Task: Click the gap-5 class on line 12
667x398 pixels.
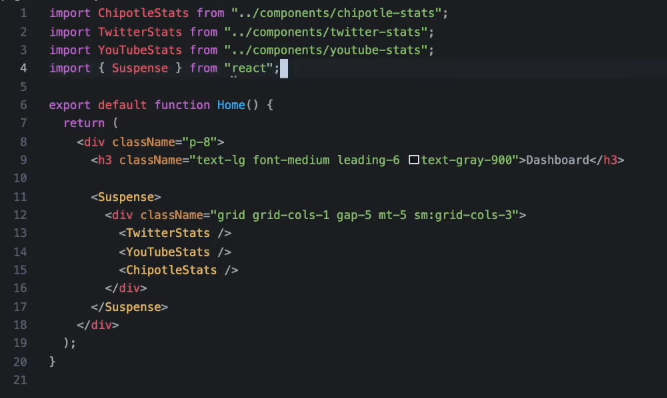Action: click(x=354, y=215)
